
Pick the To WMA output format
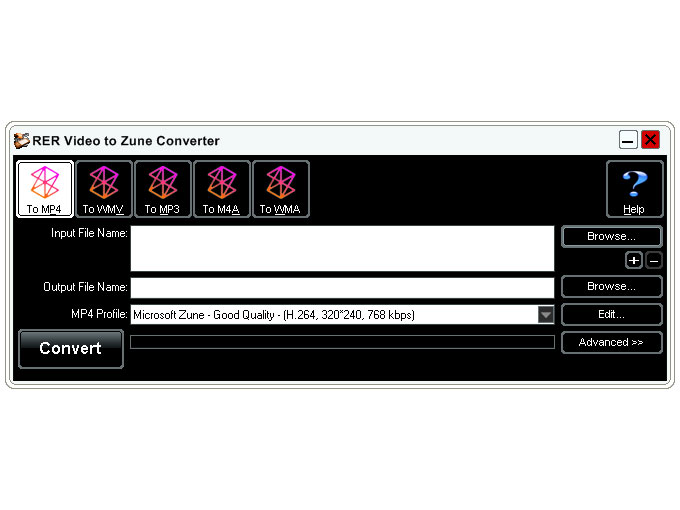coord(281,189)
